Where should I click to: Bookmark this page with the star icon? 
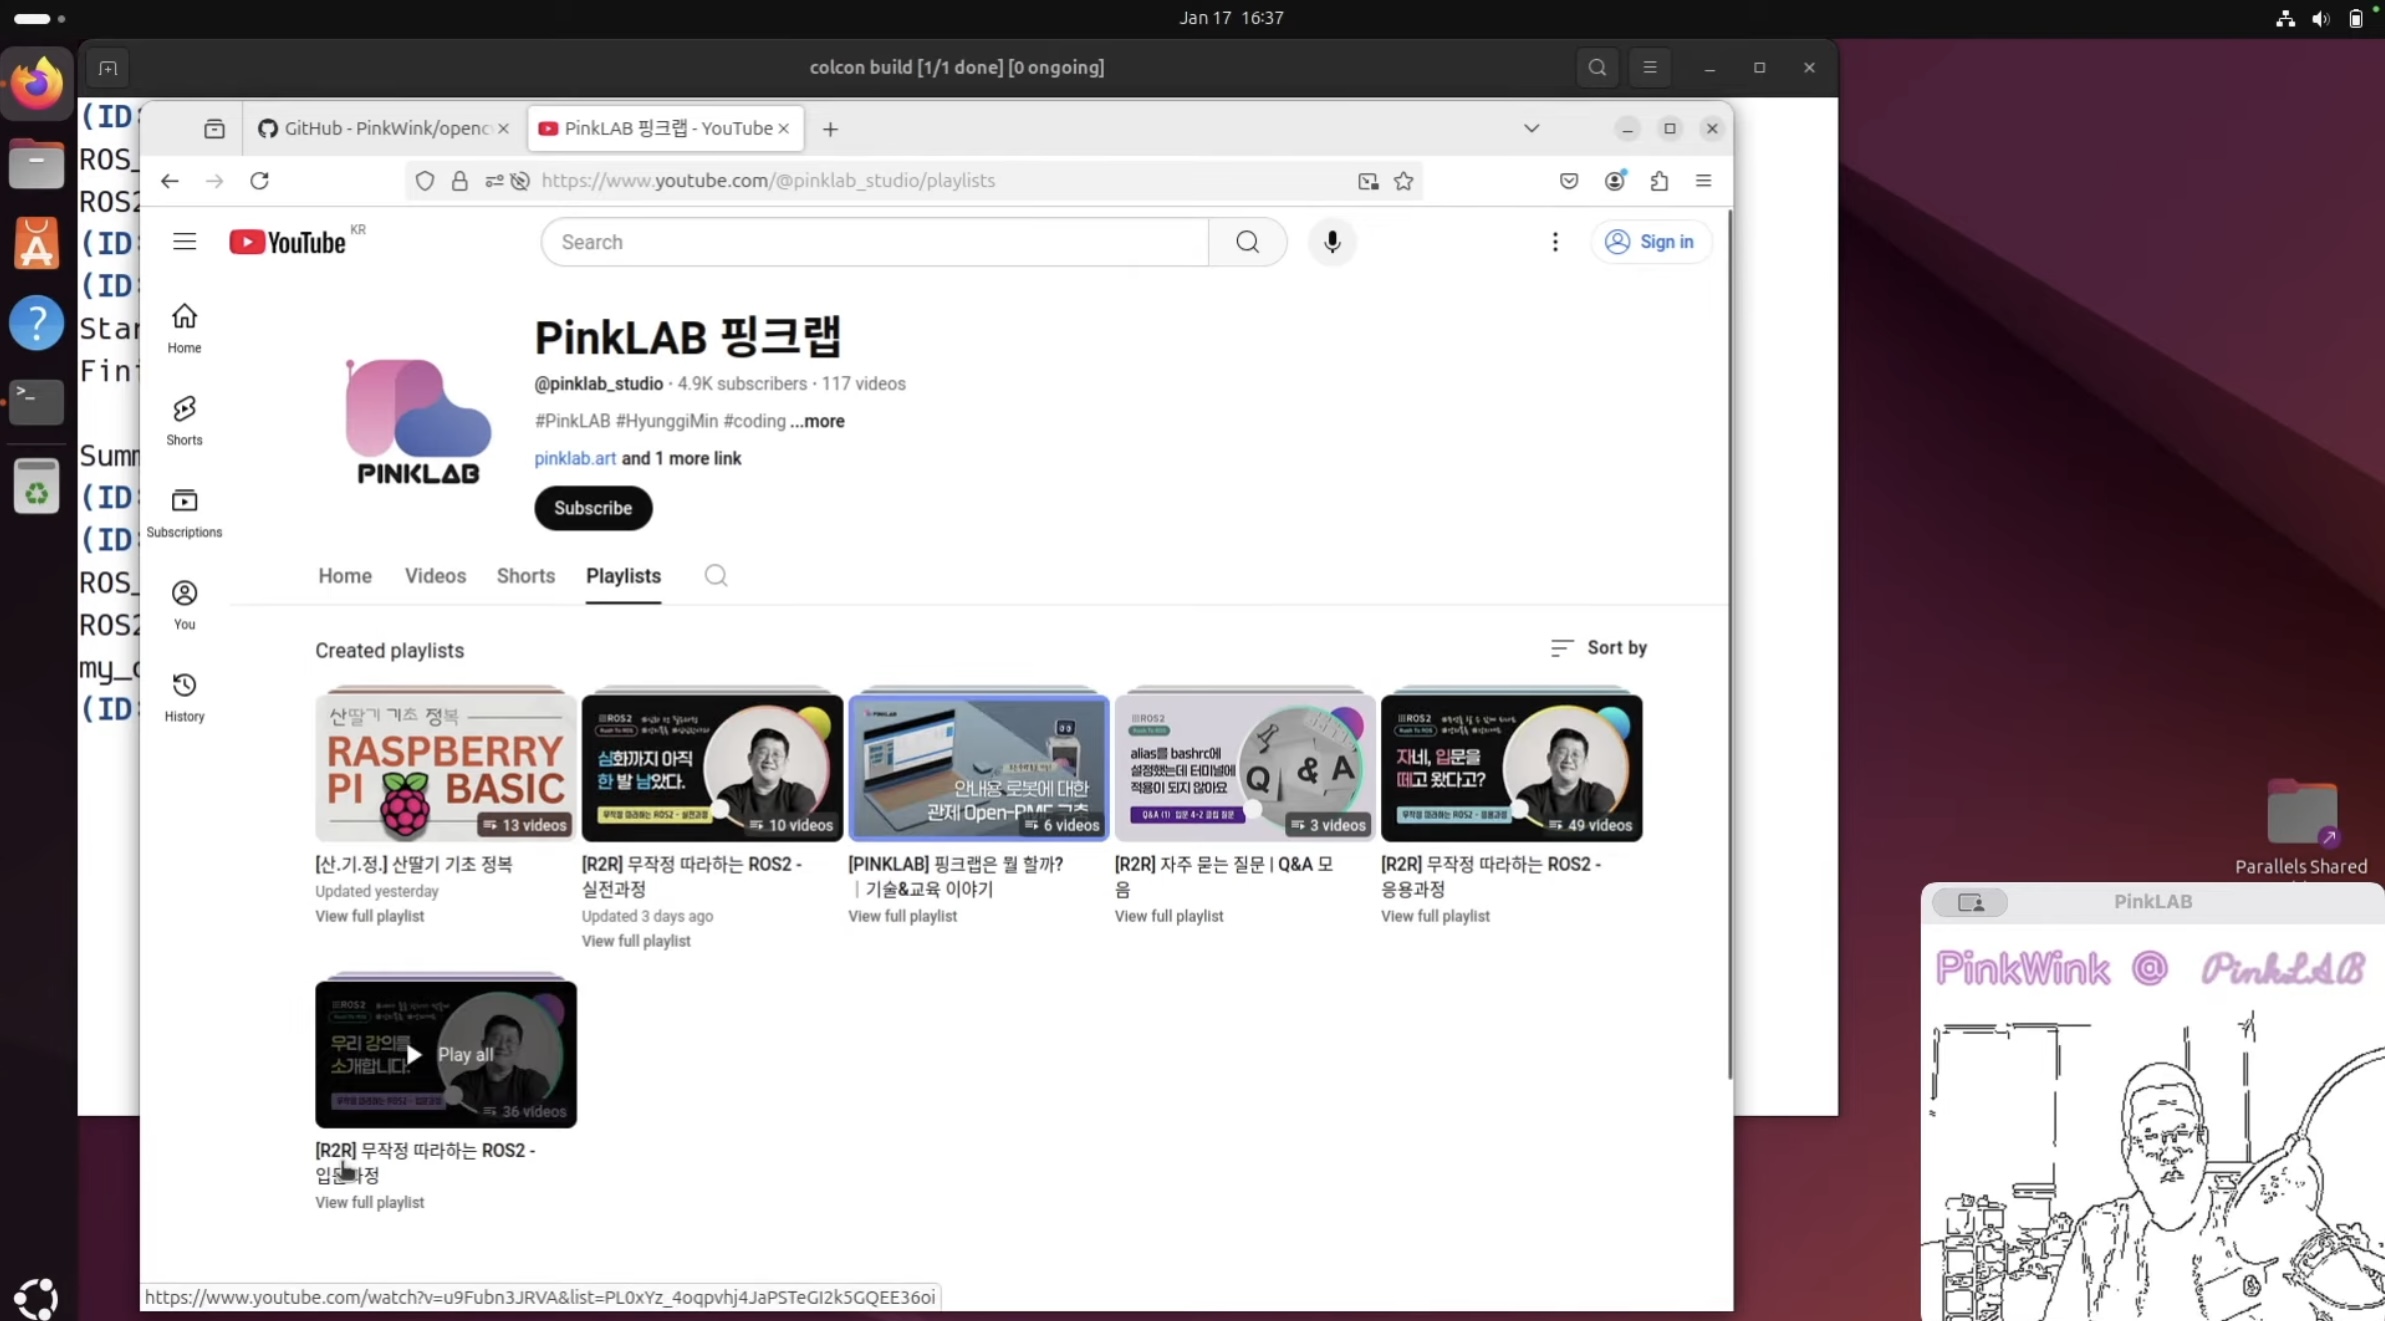tap(1404, 181)
